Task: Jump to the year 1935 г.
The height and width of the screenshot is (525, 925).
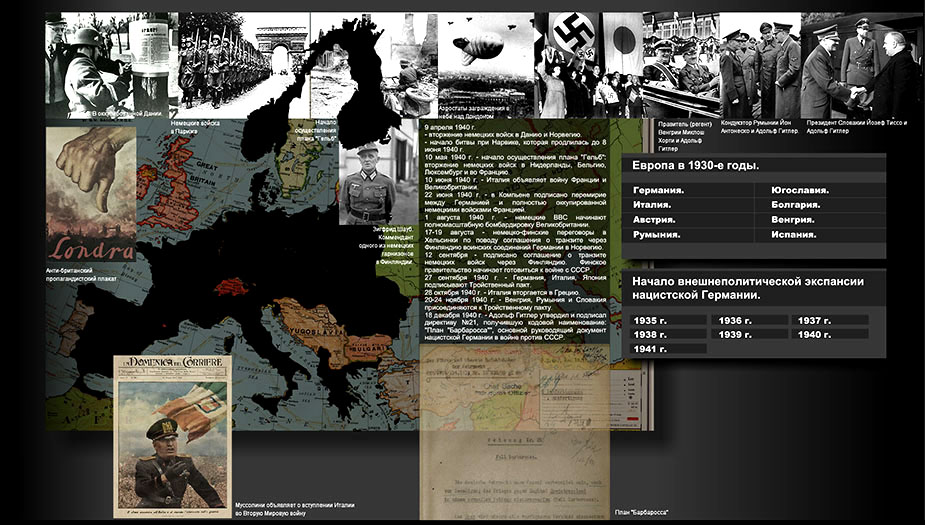Action: [650, 320]
